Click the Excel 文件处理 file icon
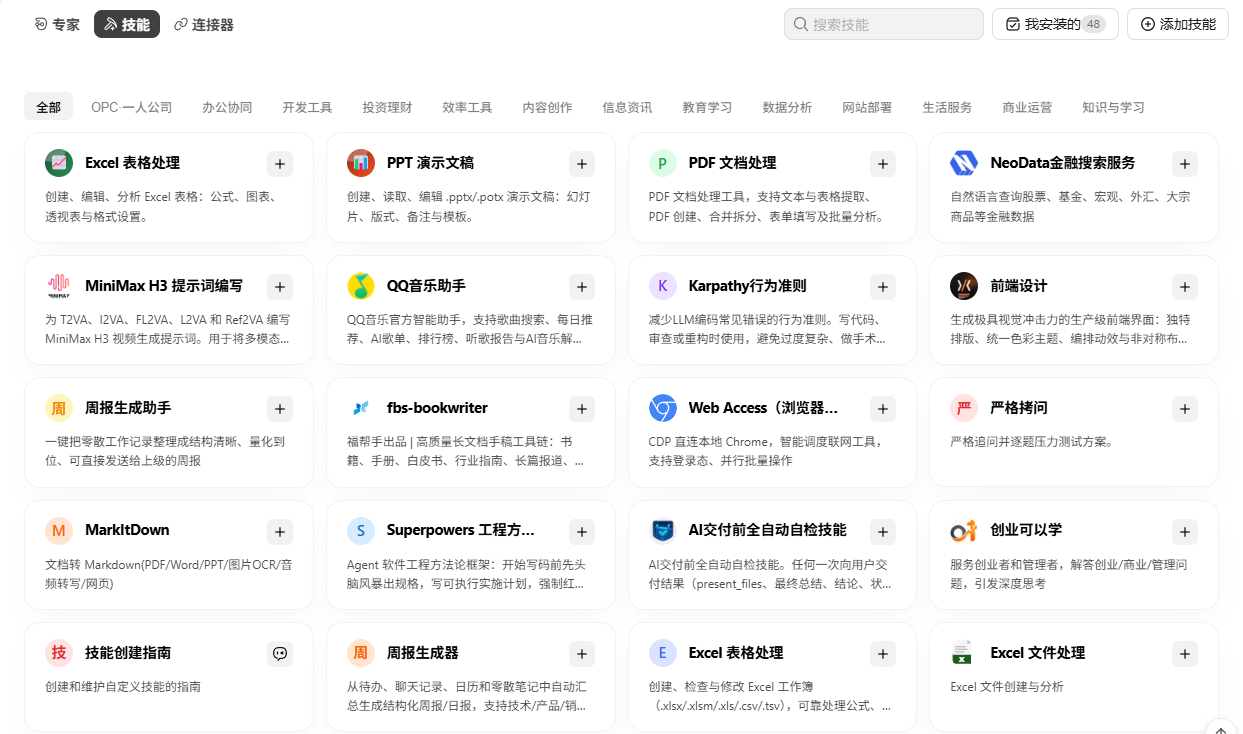 click(964, 653)
